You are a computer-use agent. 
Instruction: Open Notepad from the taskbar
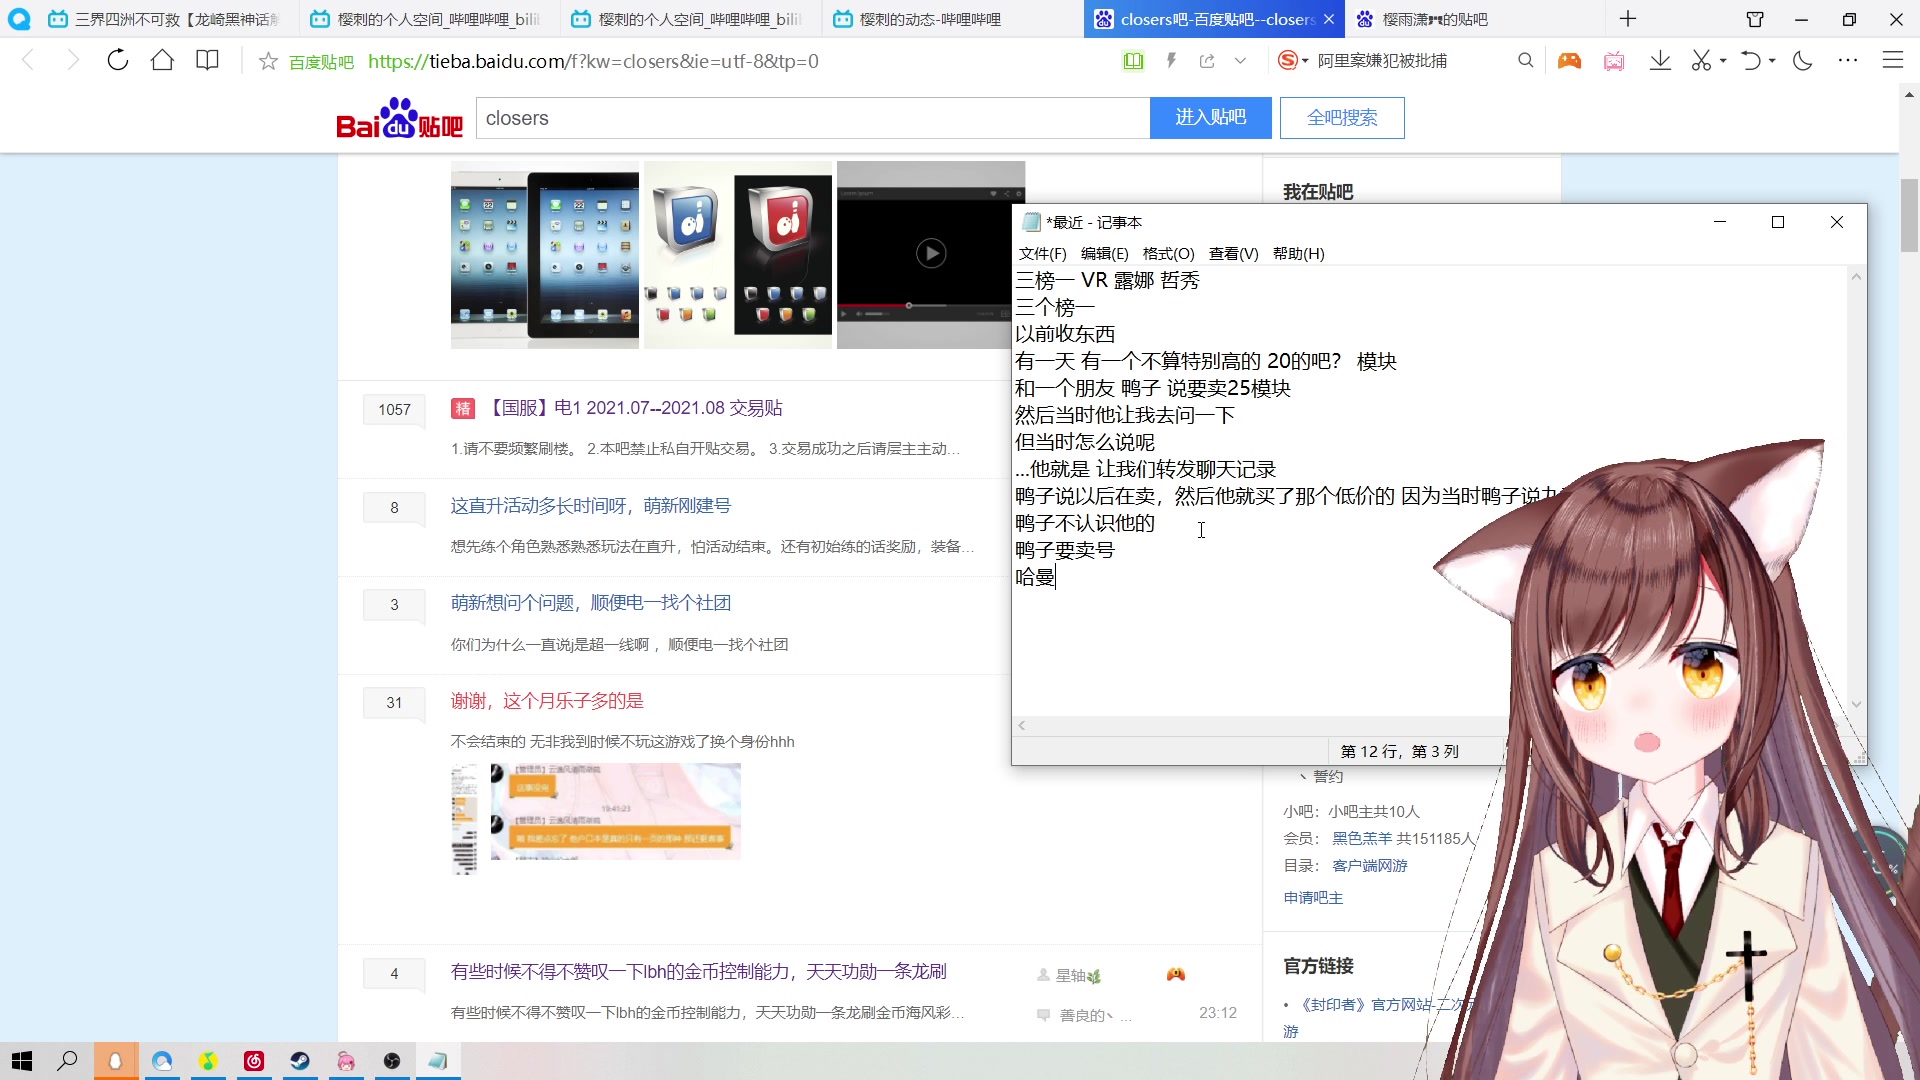(x=438, y=1061)
